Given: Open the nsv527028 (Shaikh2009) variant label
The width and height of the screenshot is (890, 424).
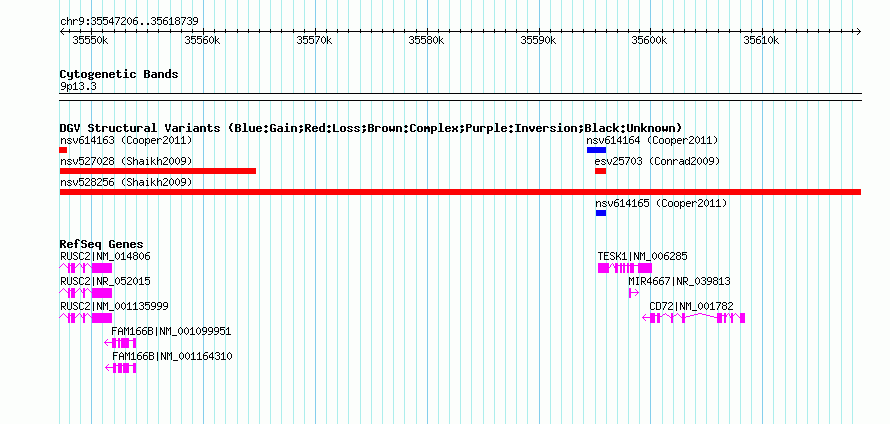Looking at the screenshot, I should click(x=126, y=162).
